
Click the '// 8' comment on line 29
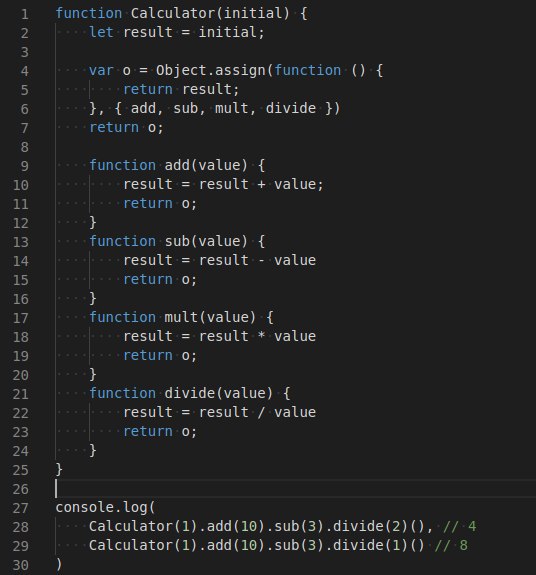click(x=451, y=546)
